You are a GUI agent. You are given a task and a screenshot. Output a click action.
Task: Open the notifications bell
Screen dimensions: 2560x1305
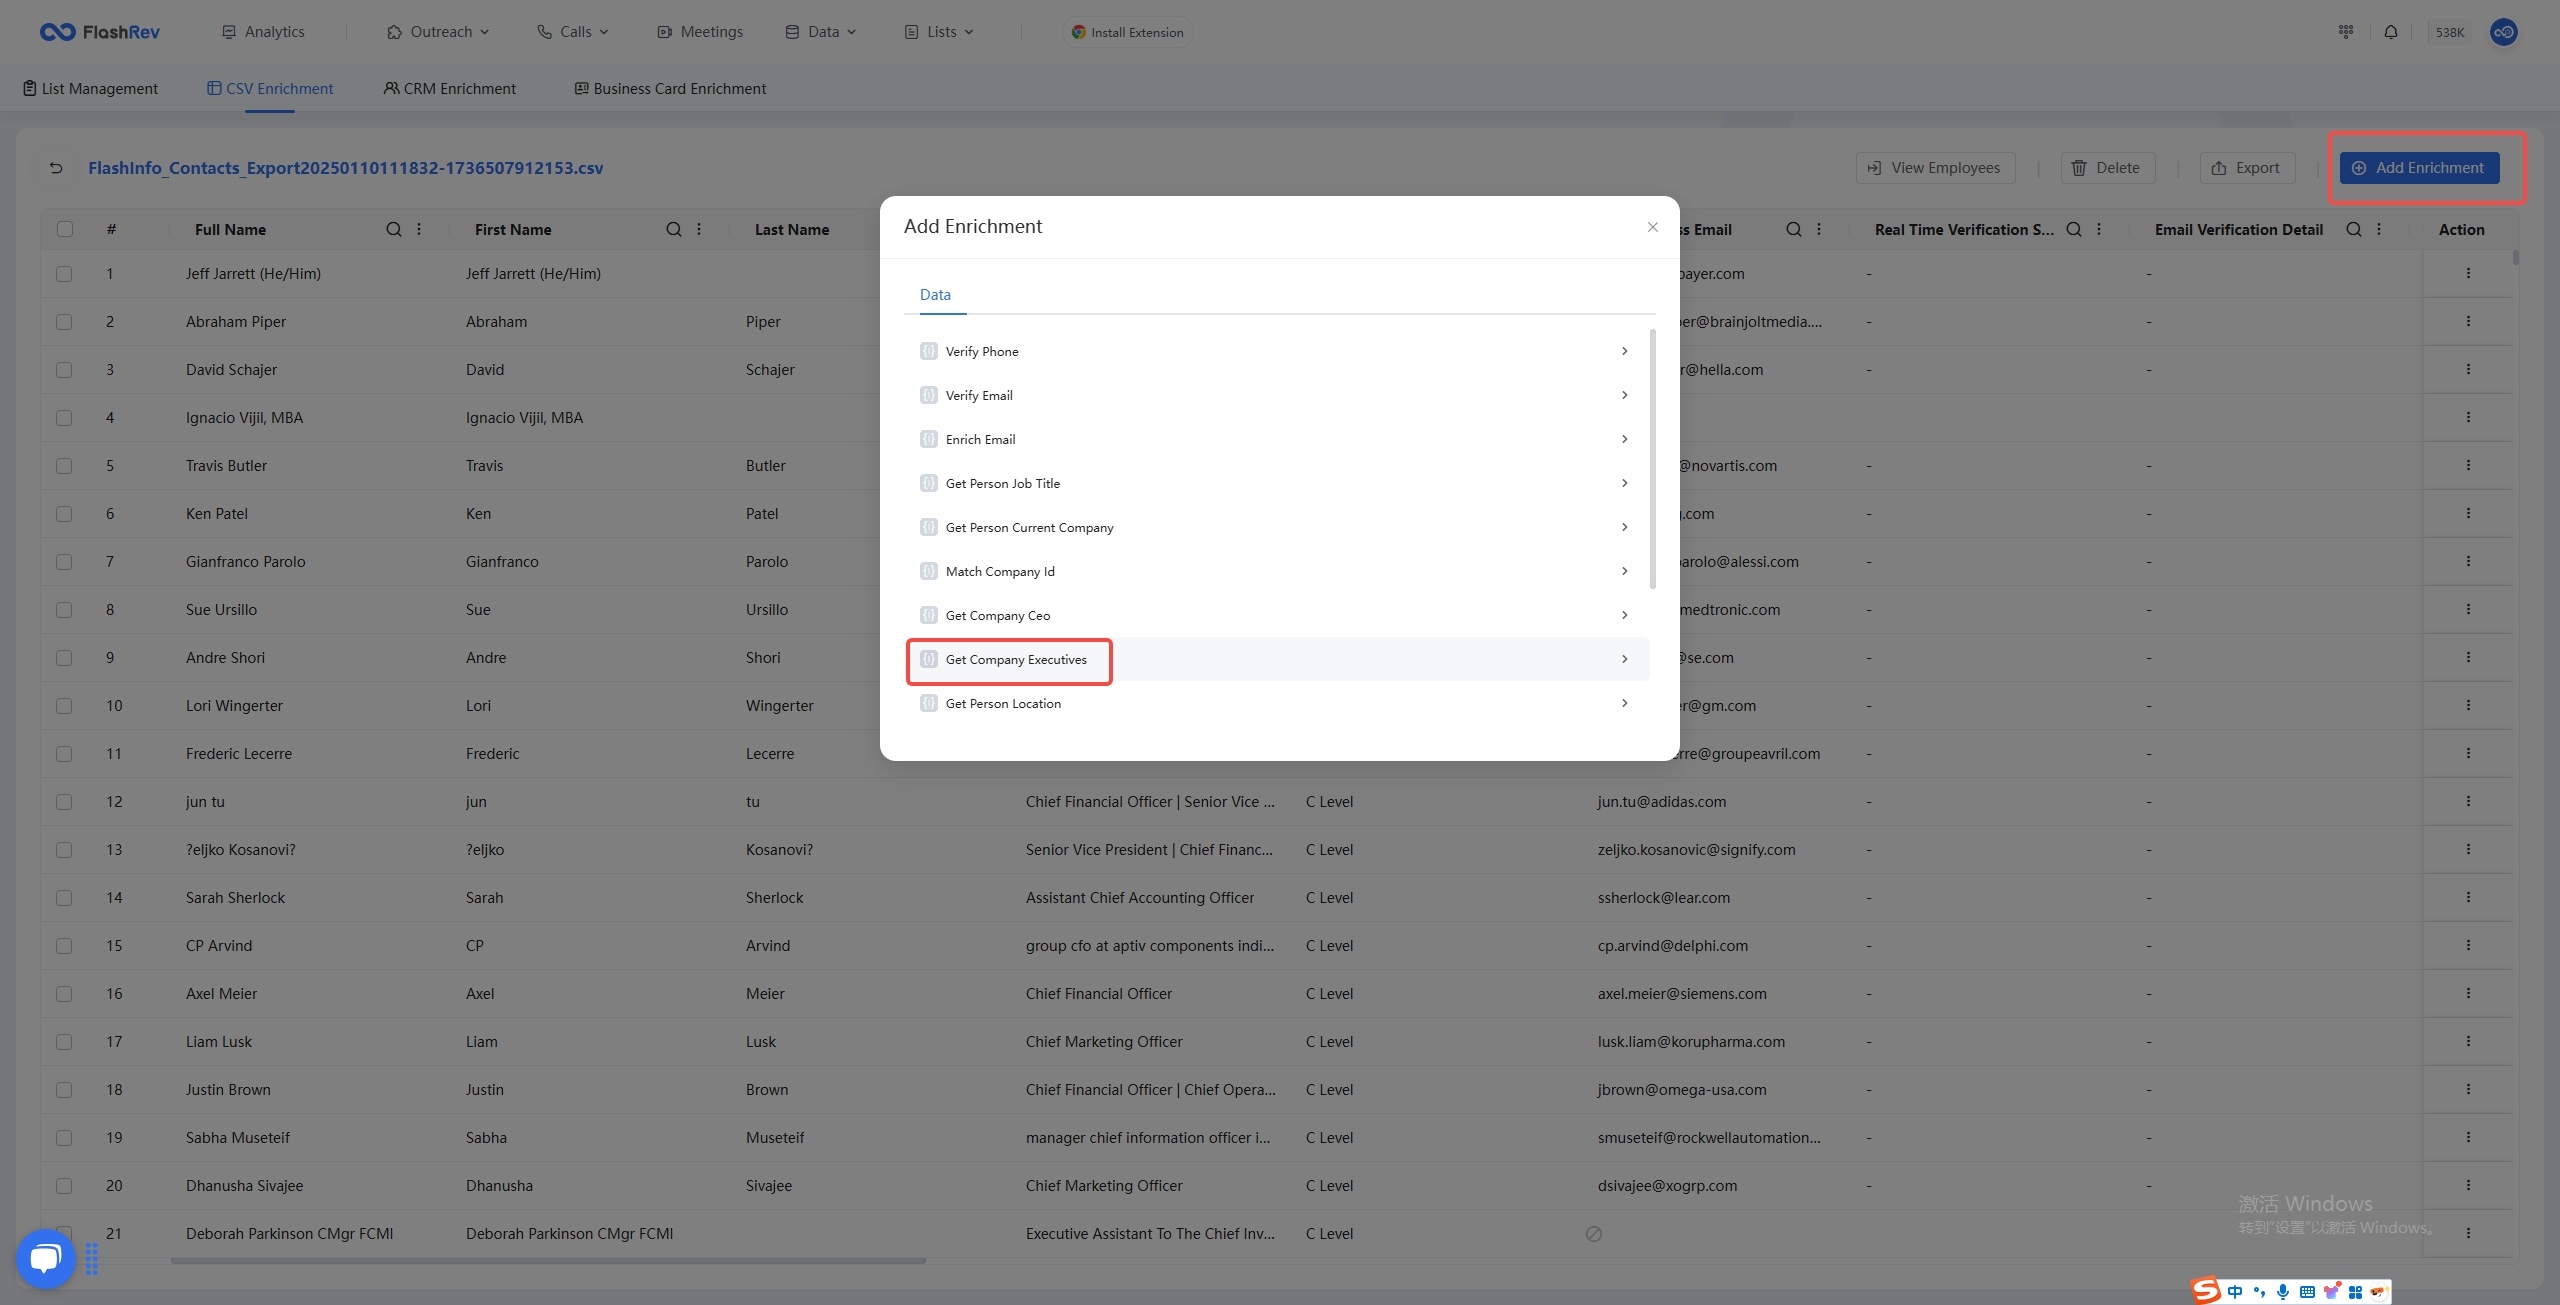click(x=2391, y=32)
